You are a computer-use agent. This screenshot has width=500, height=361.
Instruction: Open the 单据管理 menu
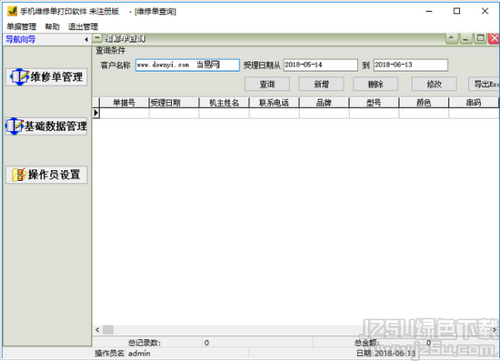pyautogui.click(x=21, y=27)
